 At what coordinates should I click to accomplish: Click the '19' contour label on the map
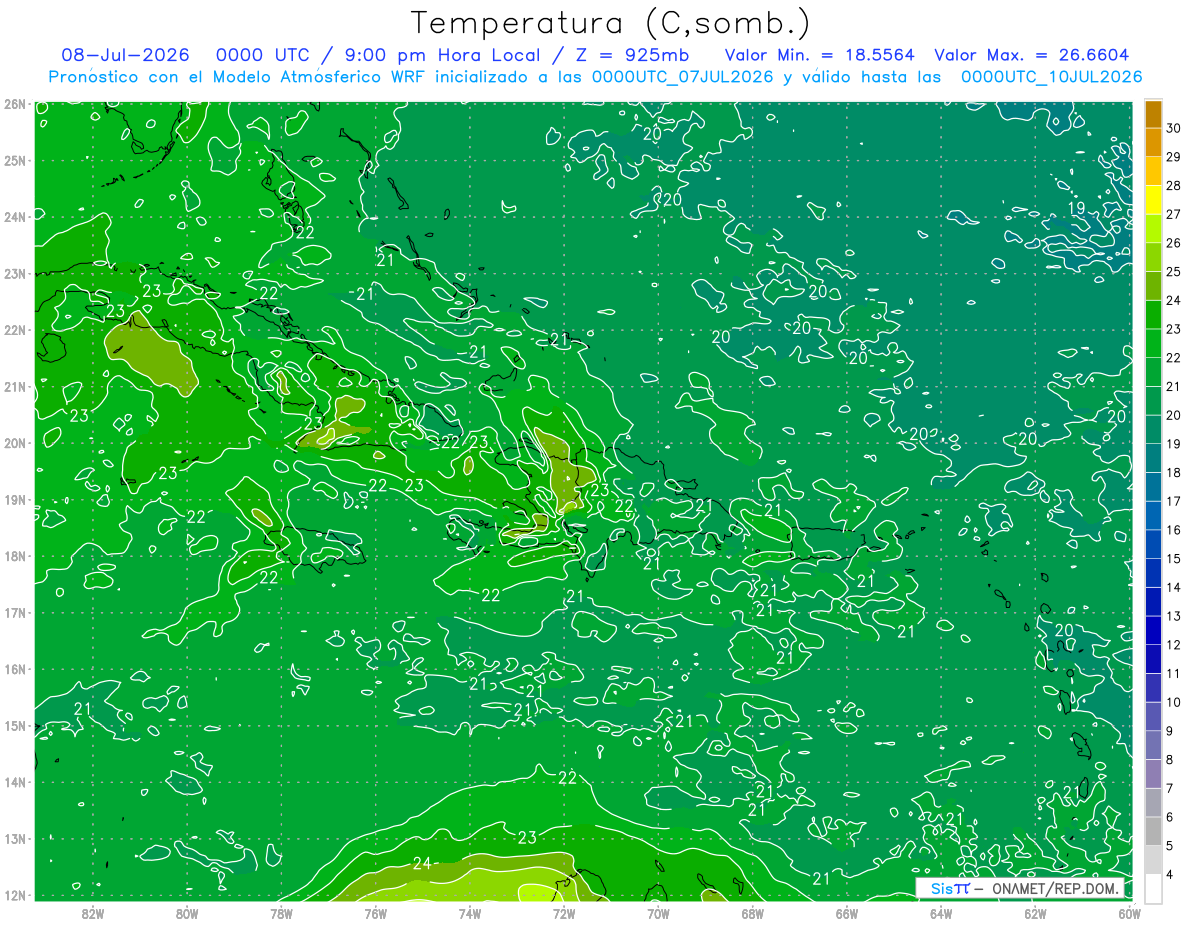[x=1076, y=207]
